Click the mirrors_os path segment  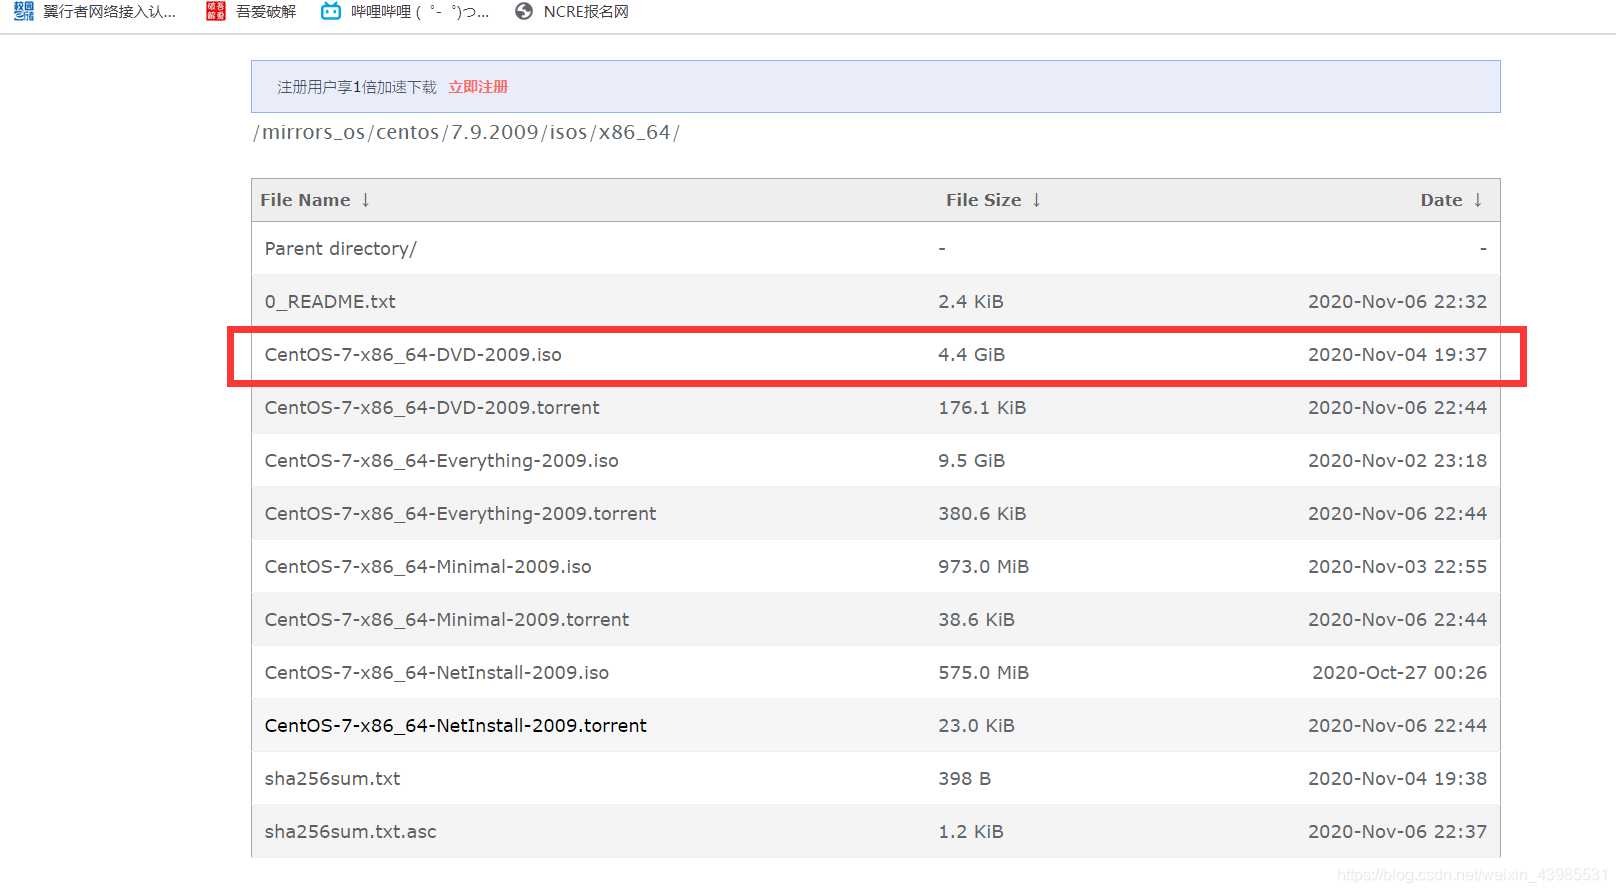(313, 132)
